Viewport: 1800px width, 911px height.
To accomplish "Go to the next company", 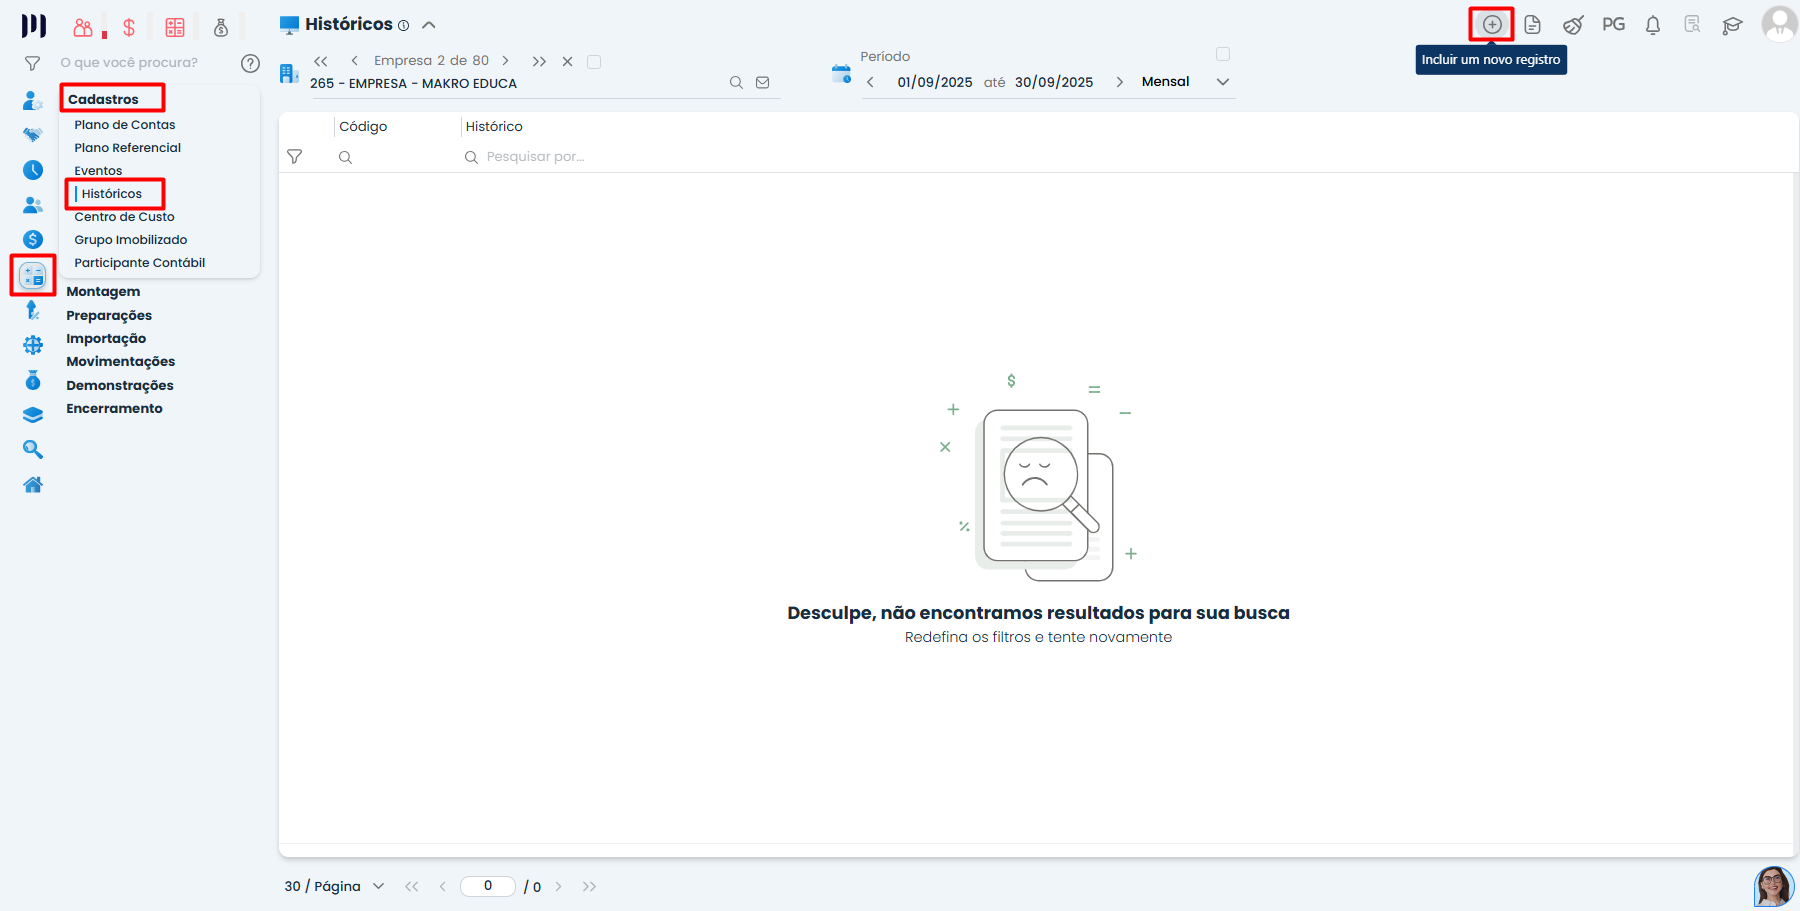I will (506, 61).
